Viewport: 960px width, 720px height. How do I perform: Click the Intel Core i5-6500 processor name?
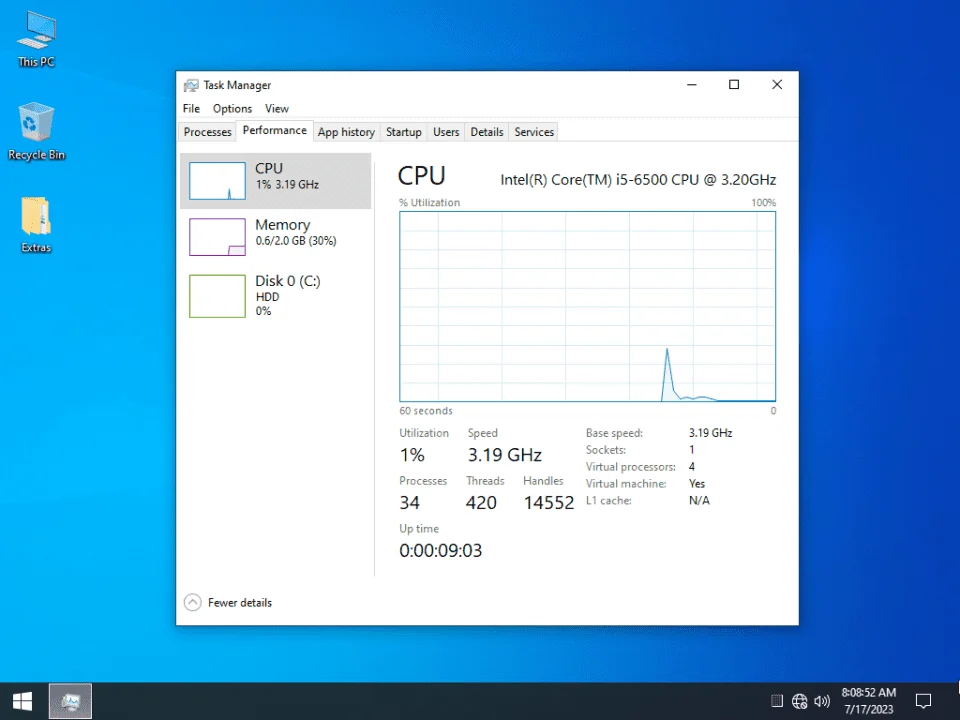click(x=638, y=179)
